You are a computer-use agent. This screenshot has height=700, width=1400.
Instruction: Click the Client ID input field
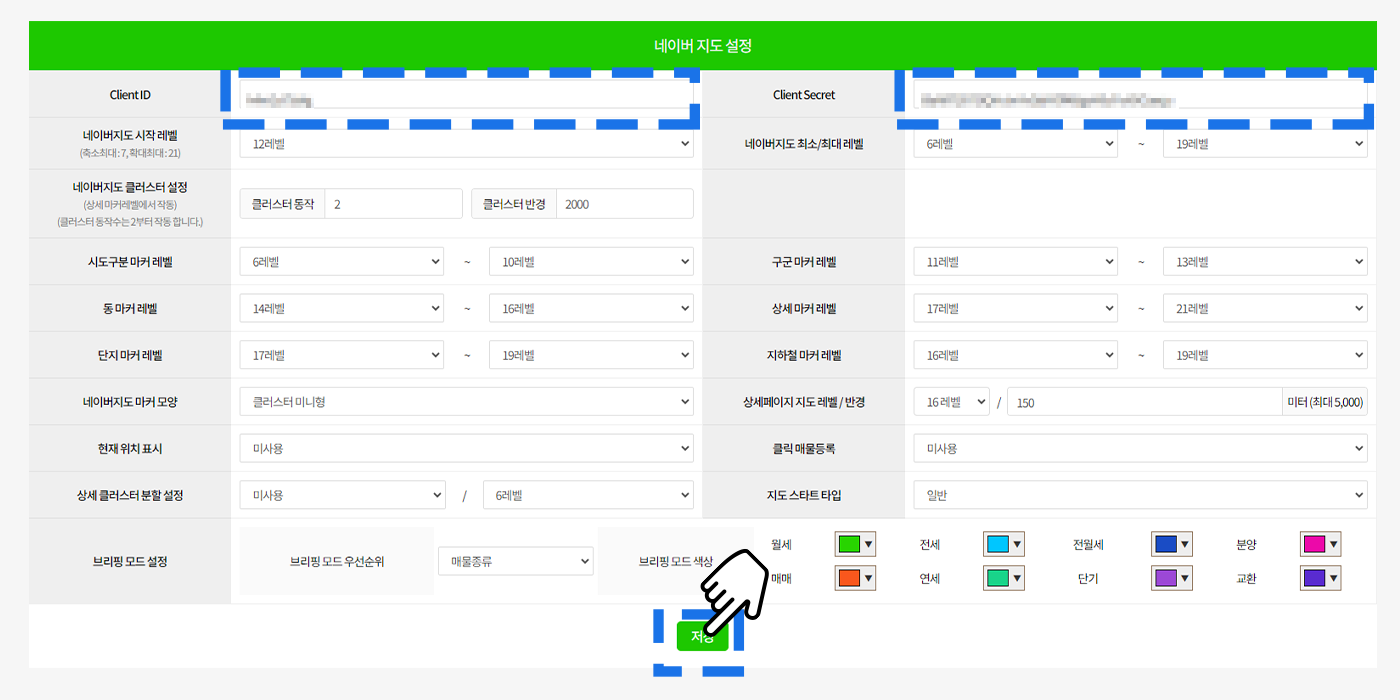(x=465, y=95)
